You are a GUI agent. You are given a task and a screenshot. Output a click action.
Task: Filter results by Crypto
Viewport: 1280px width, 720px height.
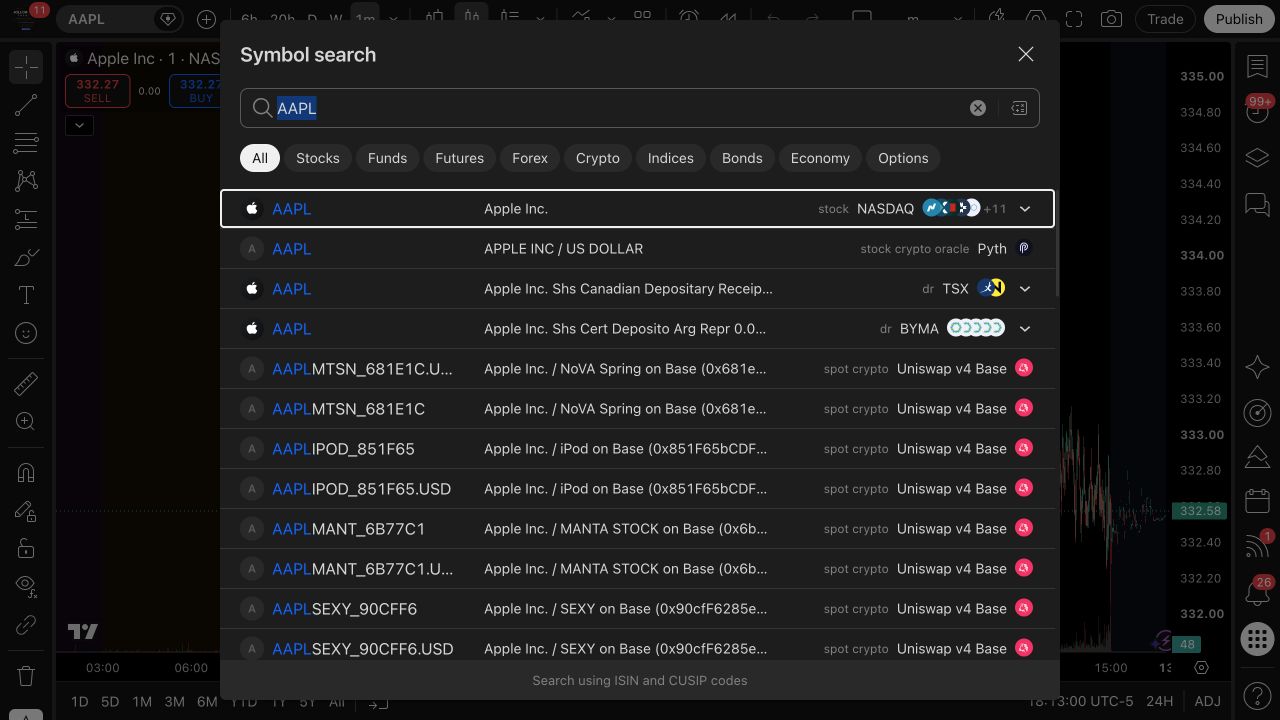click(x=598, y=158)
